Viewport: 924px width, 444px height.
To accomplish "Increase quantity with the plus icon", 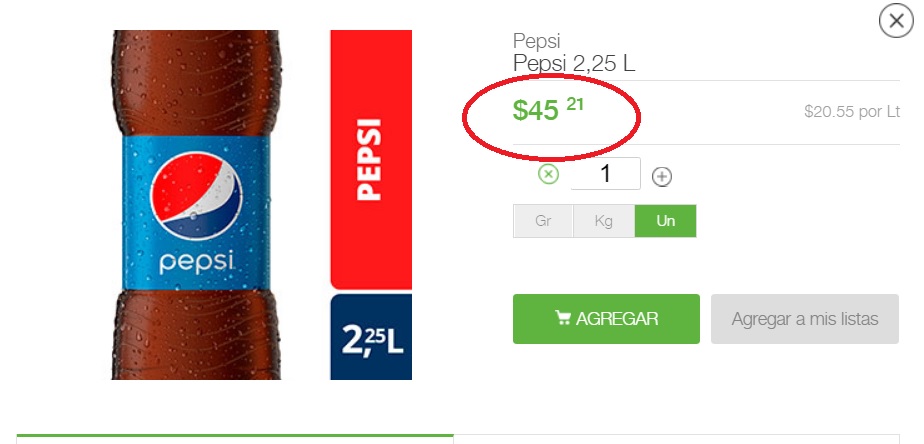I will pyautogui.click(x=662, y=176).
